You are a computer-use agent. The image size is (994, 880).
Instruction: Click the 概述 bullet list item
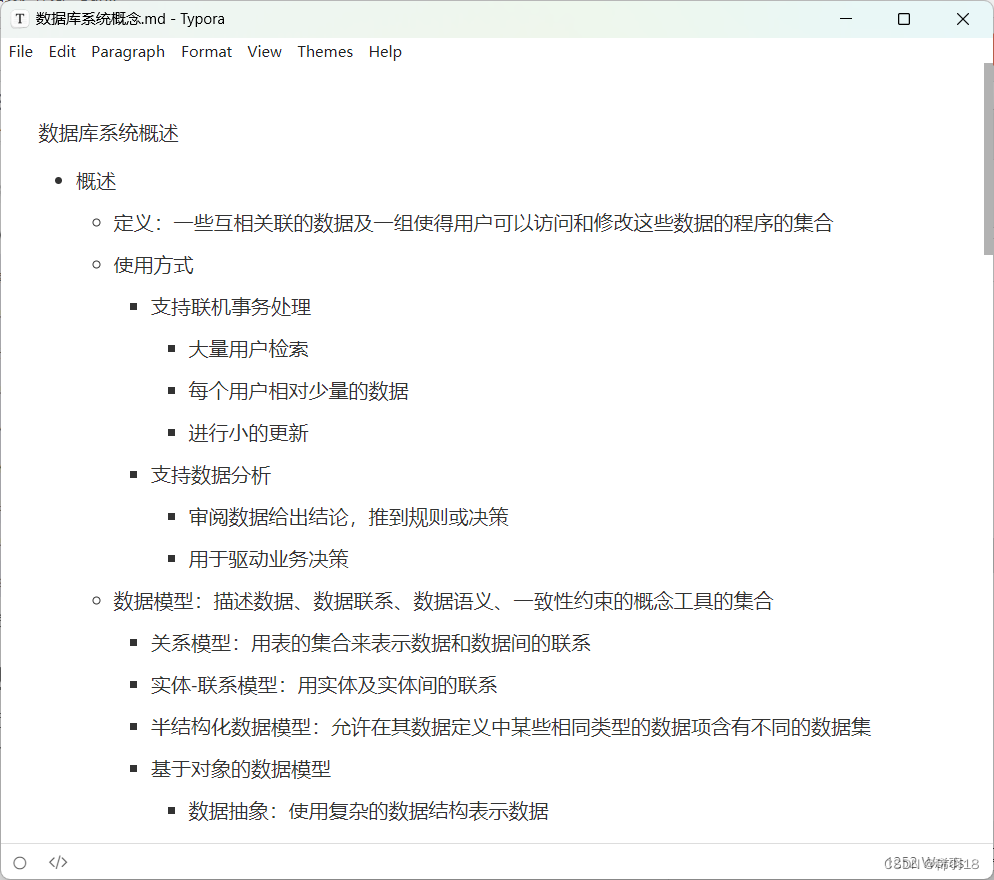coord(96,181)
